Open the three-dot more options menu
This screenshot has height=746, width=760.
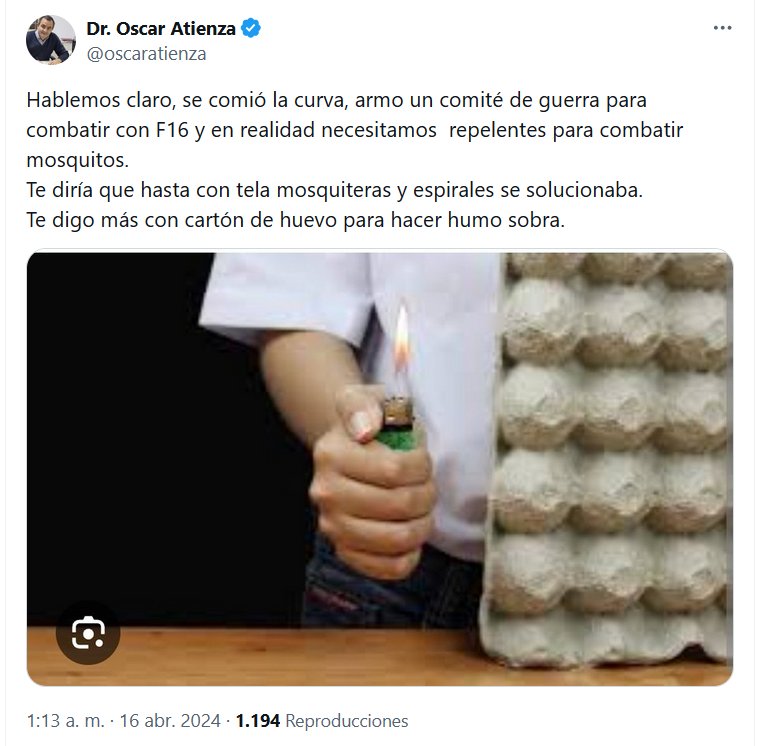(722, 28)
